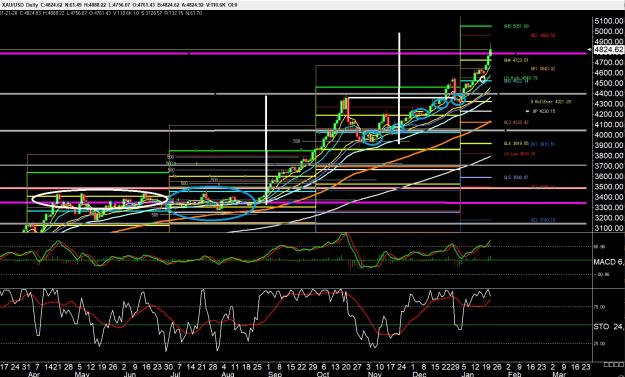The image size is (625, 377).
Task: Click the 4300.00 price axis label
Action: (608, 104)
